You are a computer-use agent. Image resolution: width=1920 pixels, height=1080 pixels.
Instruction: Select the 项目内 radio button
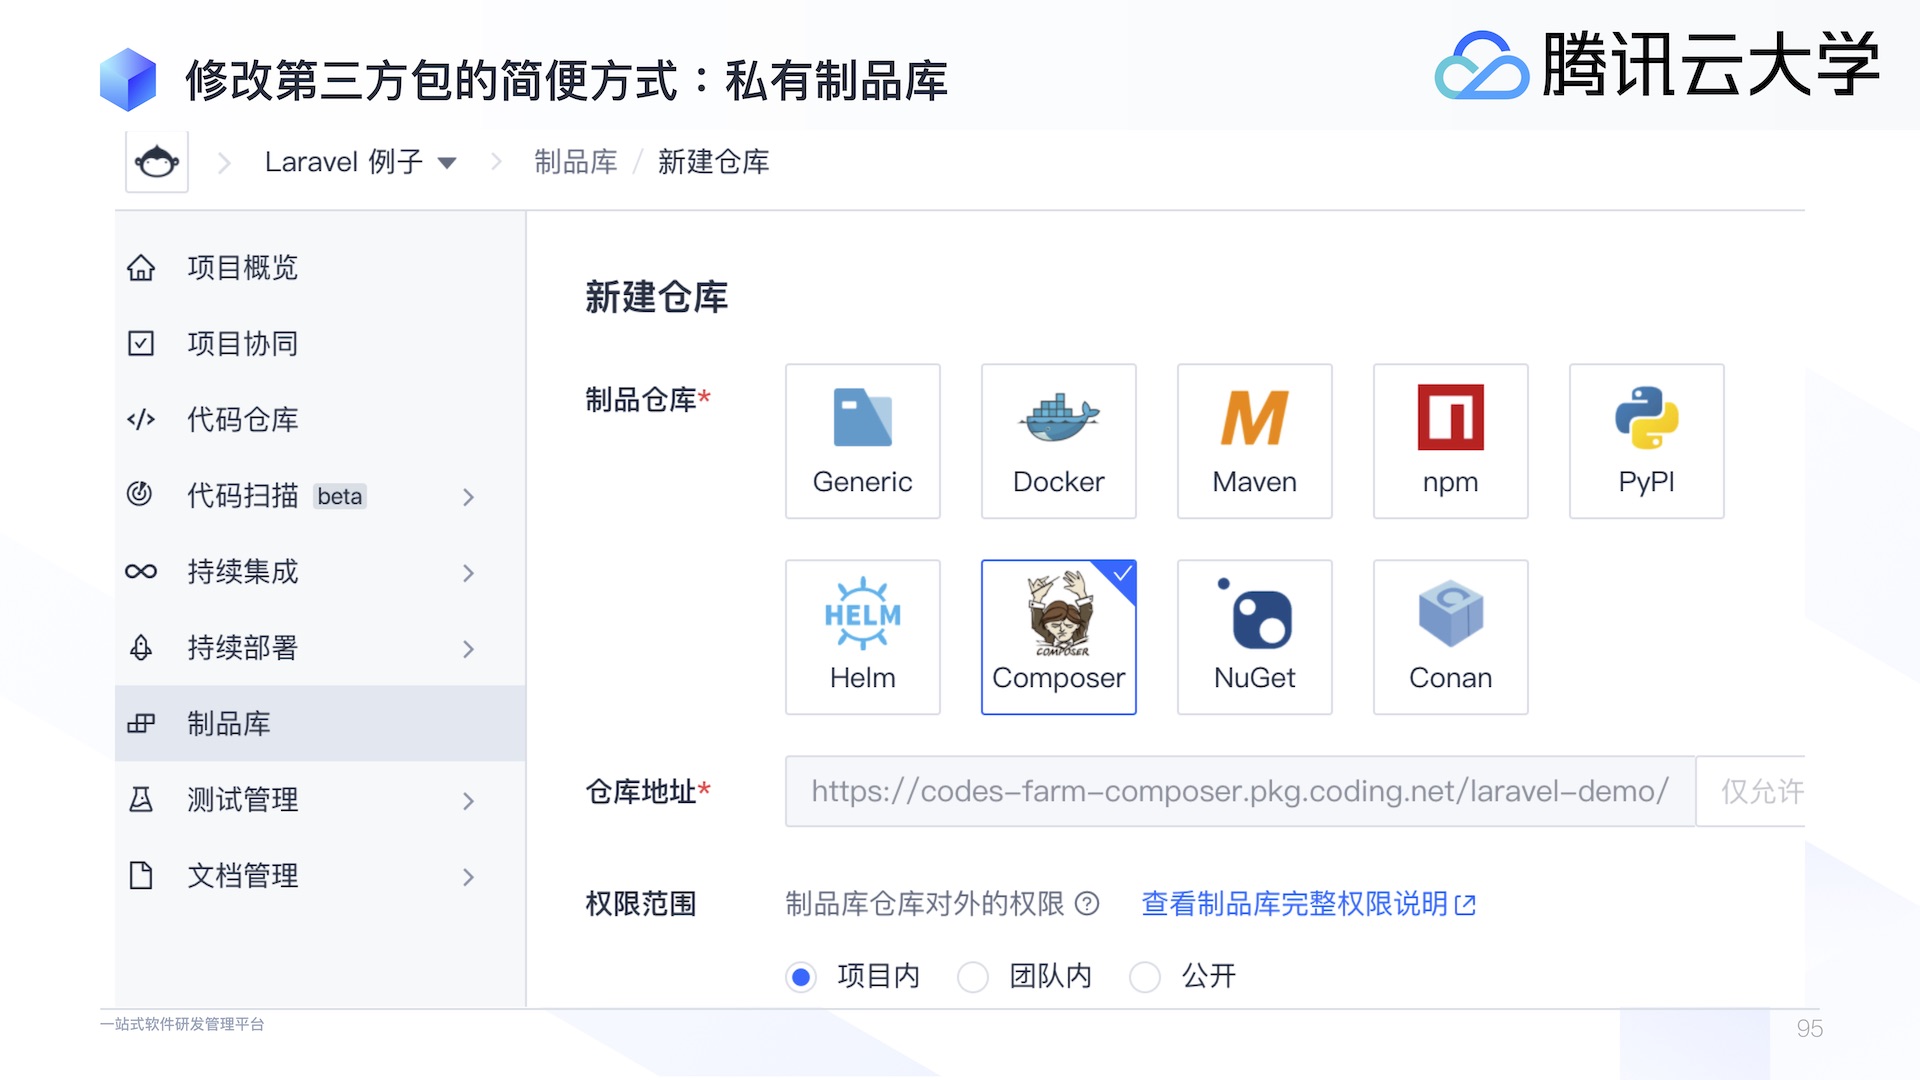[x=801, y=976]
